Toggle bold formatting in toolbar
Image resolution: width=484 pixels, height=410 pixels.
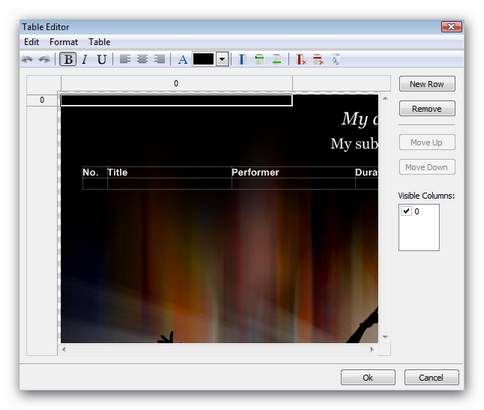[x=68, y=60]
